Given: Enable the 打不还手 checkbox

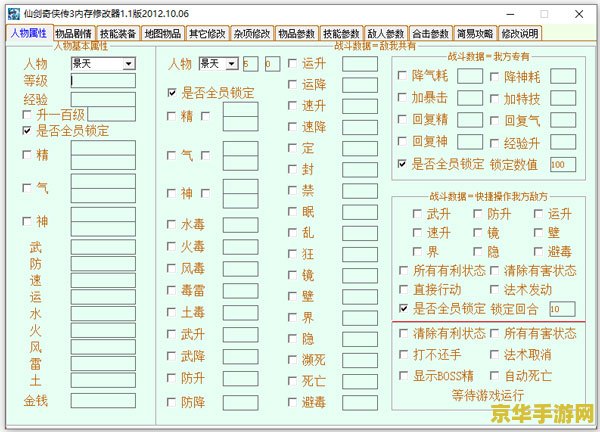Looking at the screenshot, I should (x=403, y=354).
